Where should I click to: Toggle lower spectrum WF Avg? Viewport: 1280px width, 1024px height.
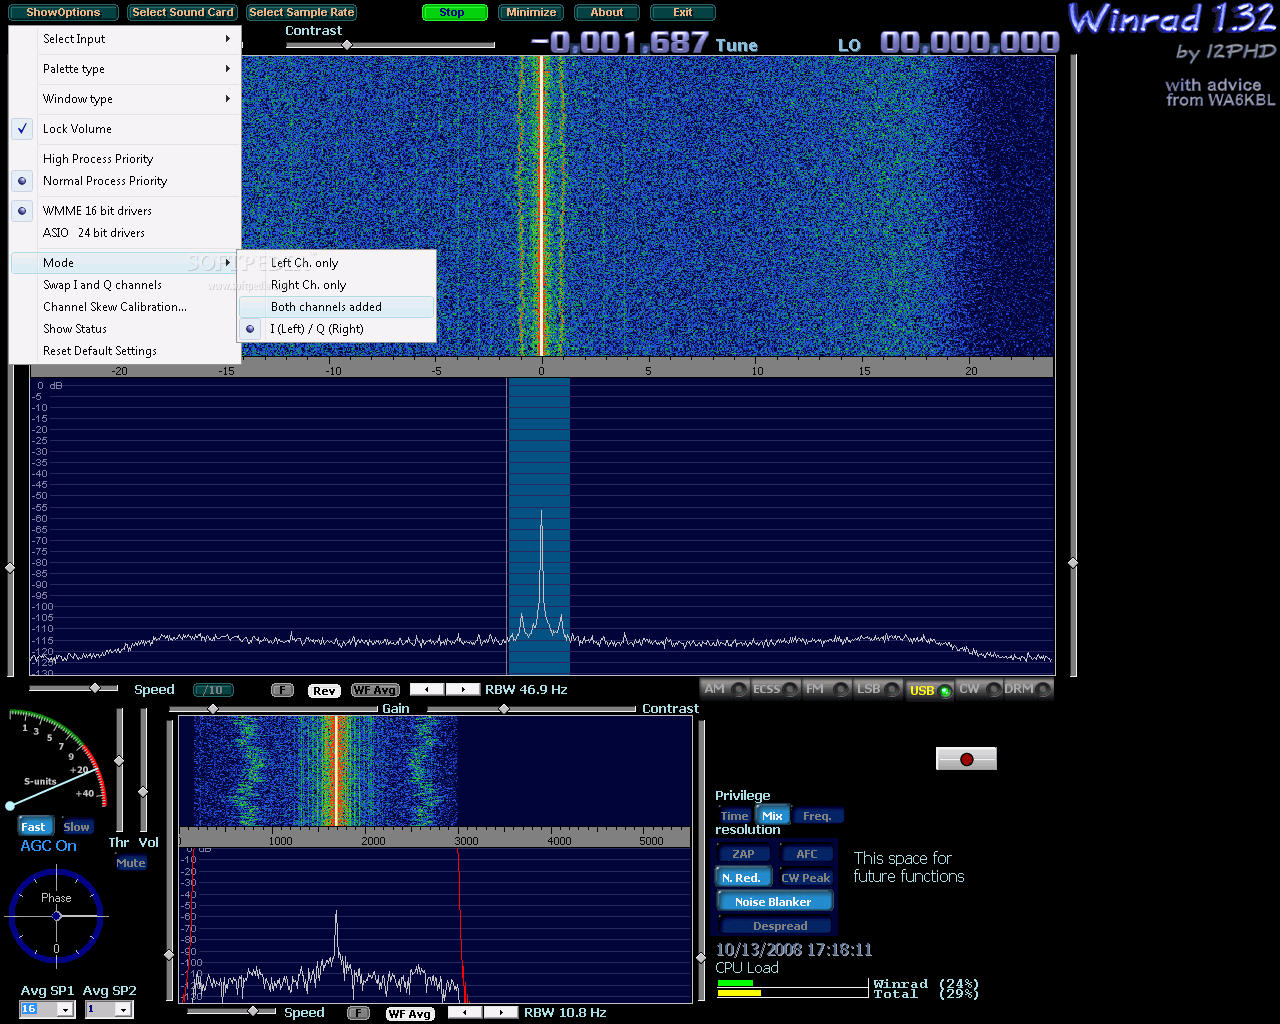(x=410, y=1014)
